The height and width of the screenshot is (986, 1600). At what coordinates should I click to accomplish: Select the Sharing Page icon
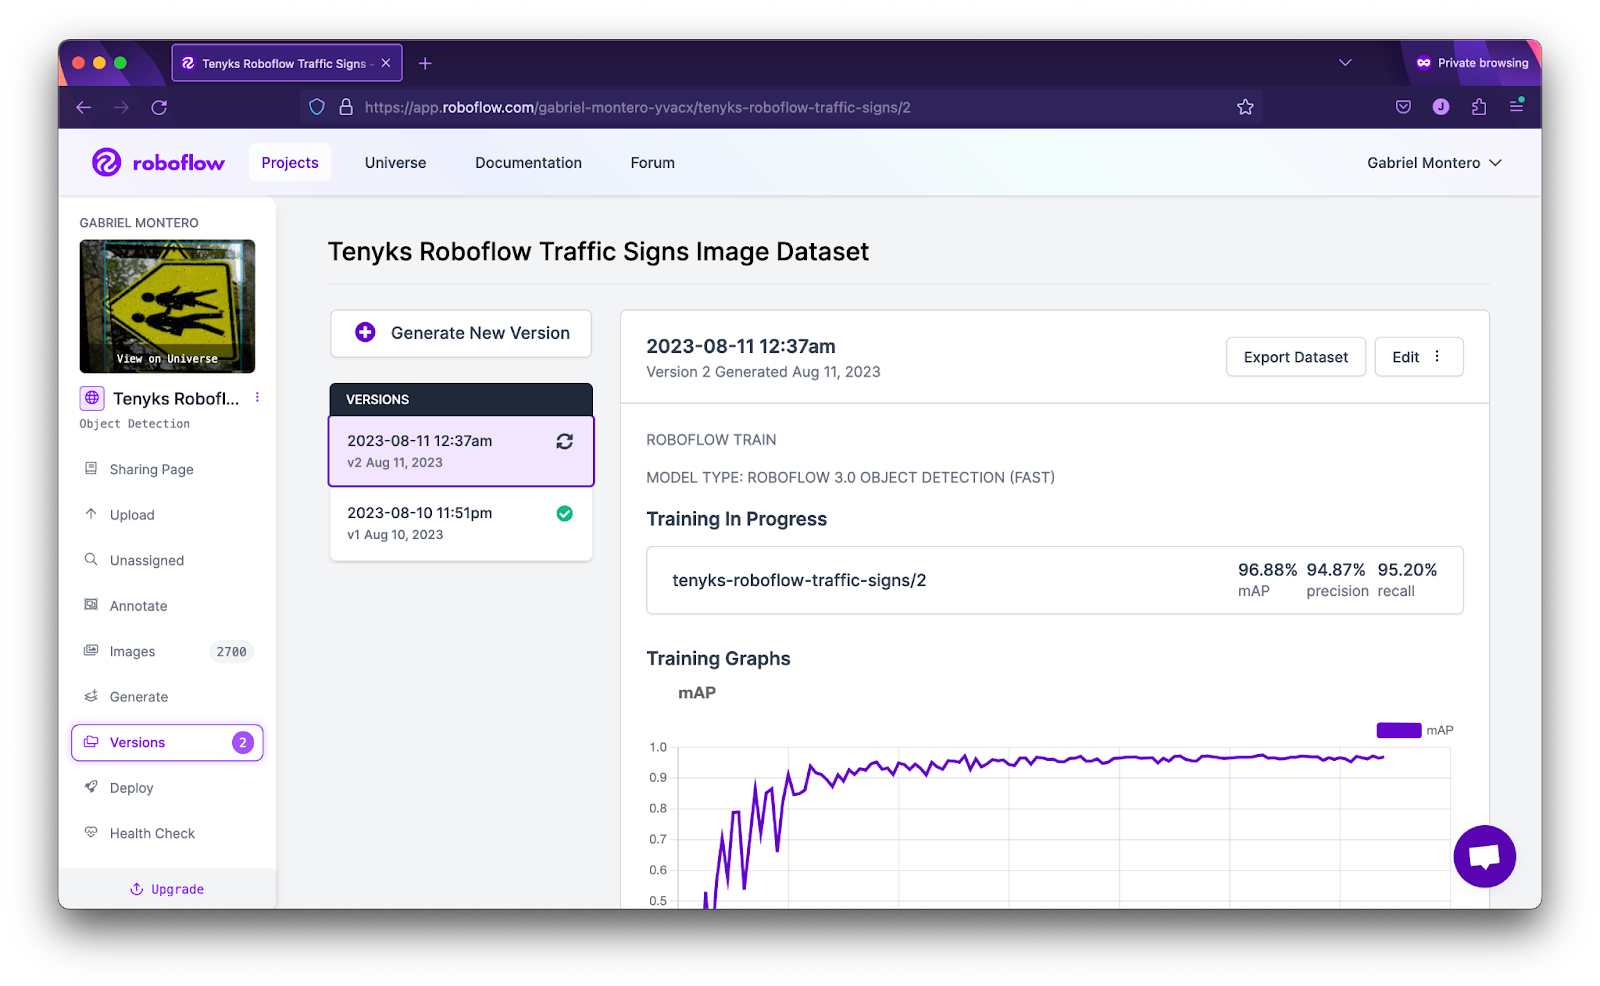click(x=91, y=468)
